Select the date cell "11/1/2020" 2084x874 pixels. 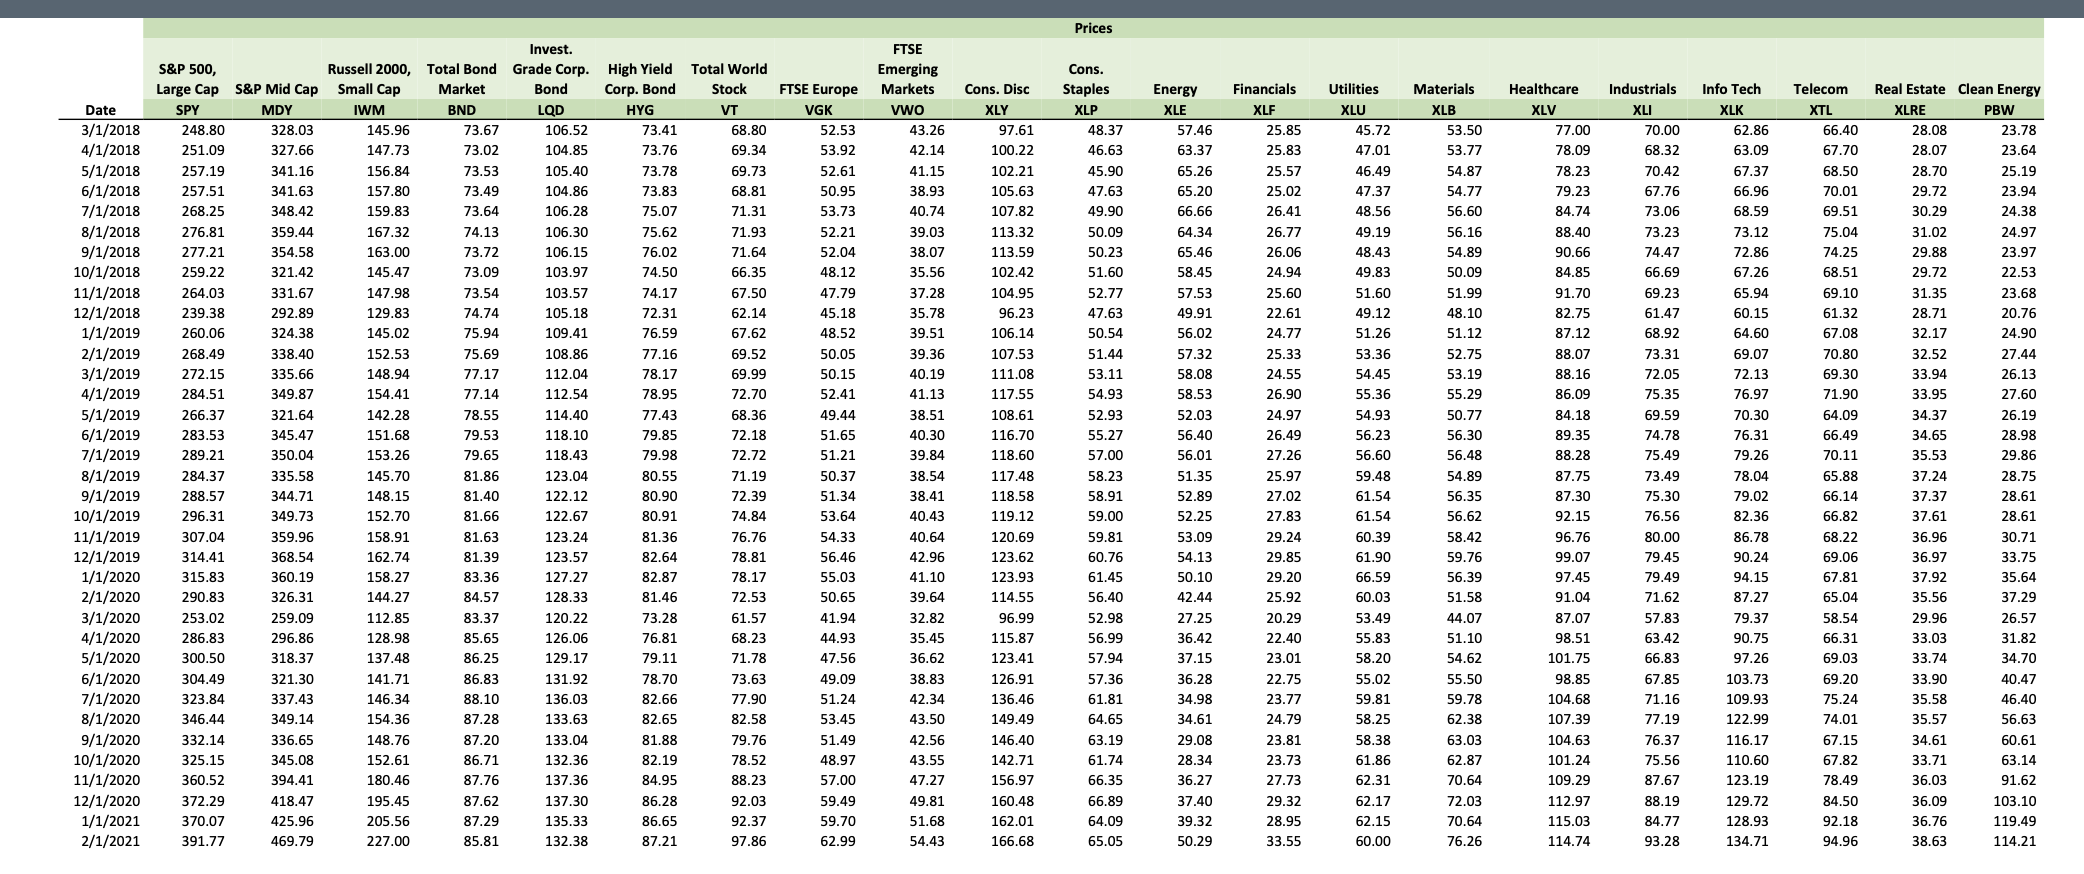[107, 780]
